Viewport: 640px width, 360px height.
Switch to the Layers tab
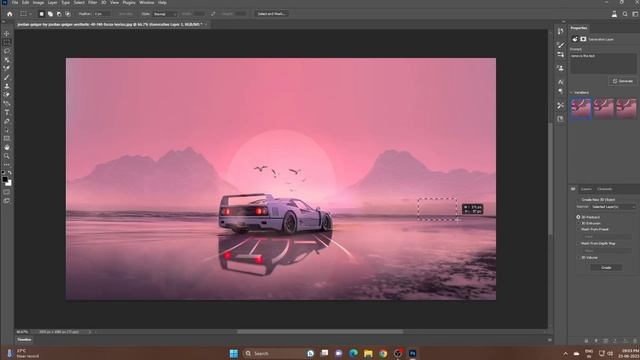pyautogui.click(x=586, y=189)
